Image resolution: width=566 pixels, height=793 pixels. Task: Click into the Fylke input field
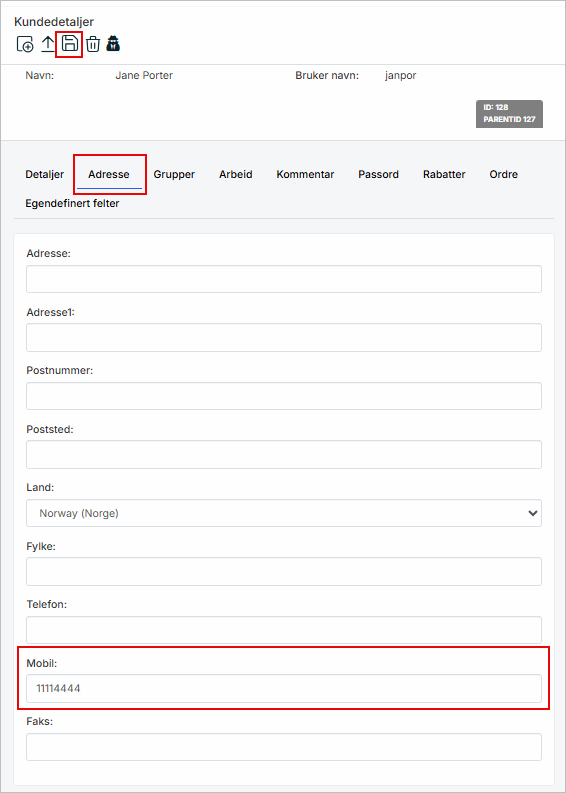(x=284, y=571)
